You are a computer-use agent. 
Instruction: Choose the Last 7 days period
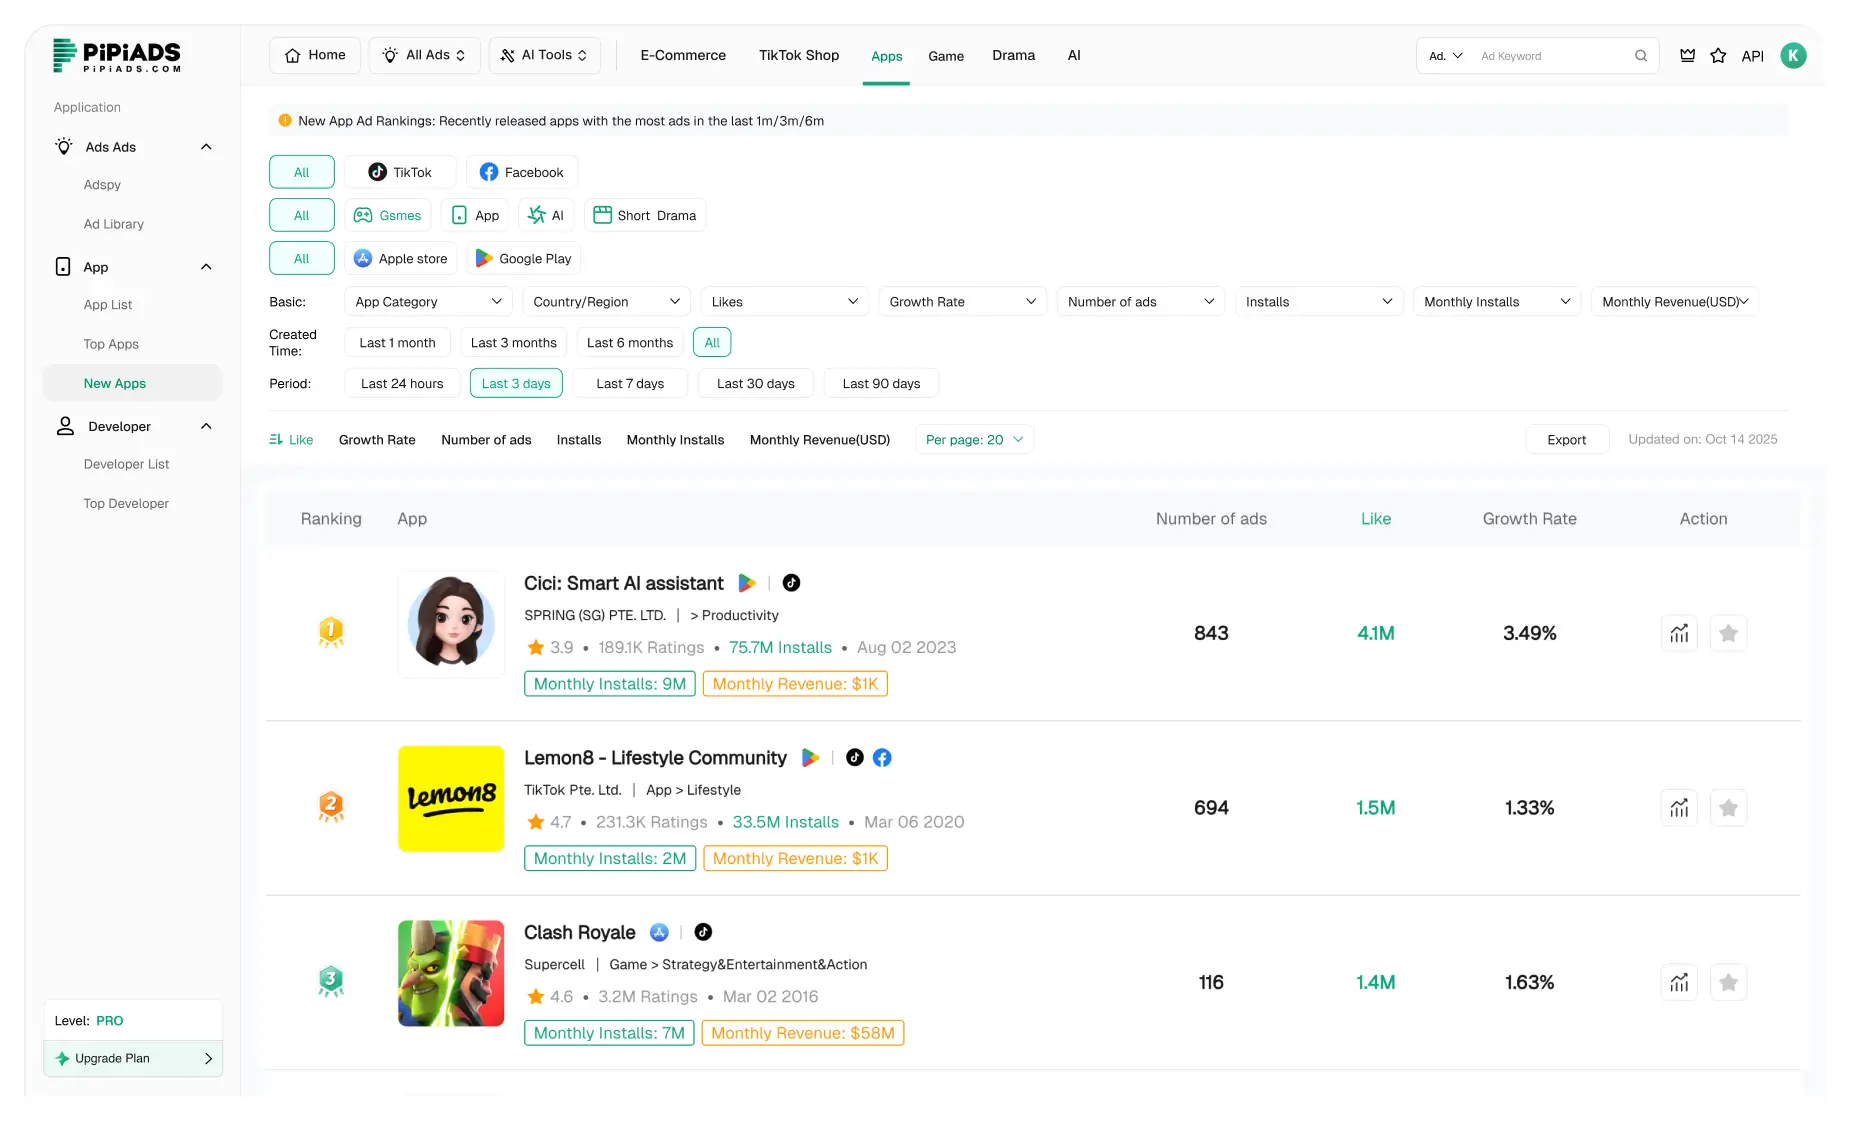tap(630, 384)
